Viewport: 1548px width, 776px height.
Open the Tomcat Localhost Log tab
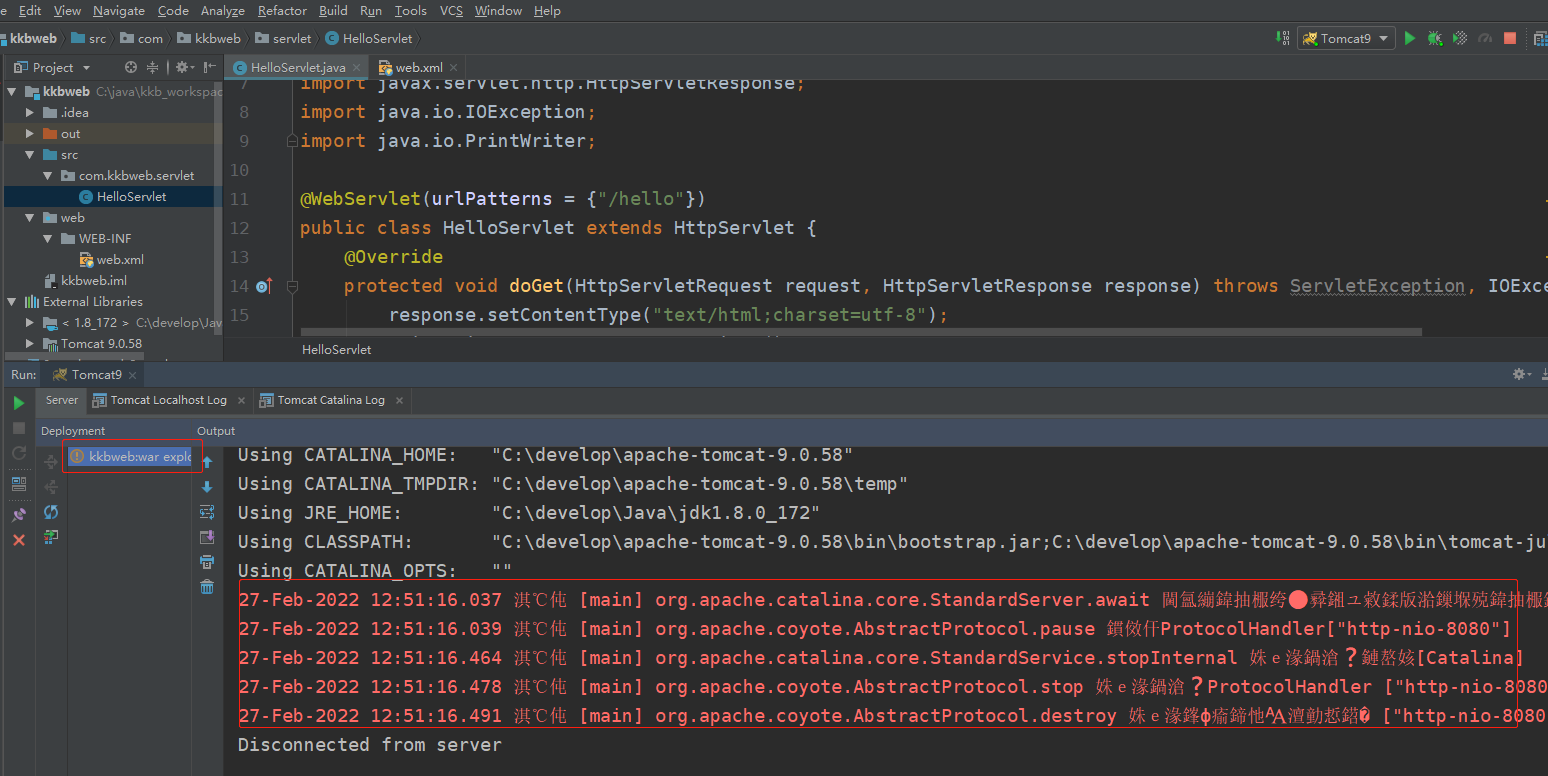pyautogui.click(x=168, y=400)
